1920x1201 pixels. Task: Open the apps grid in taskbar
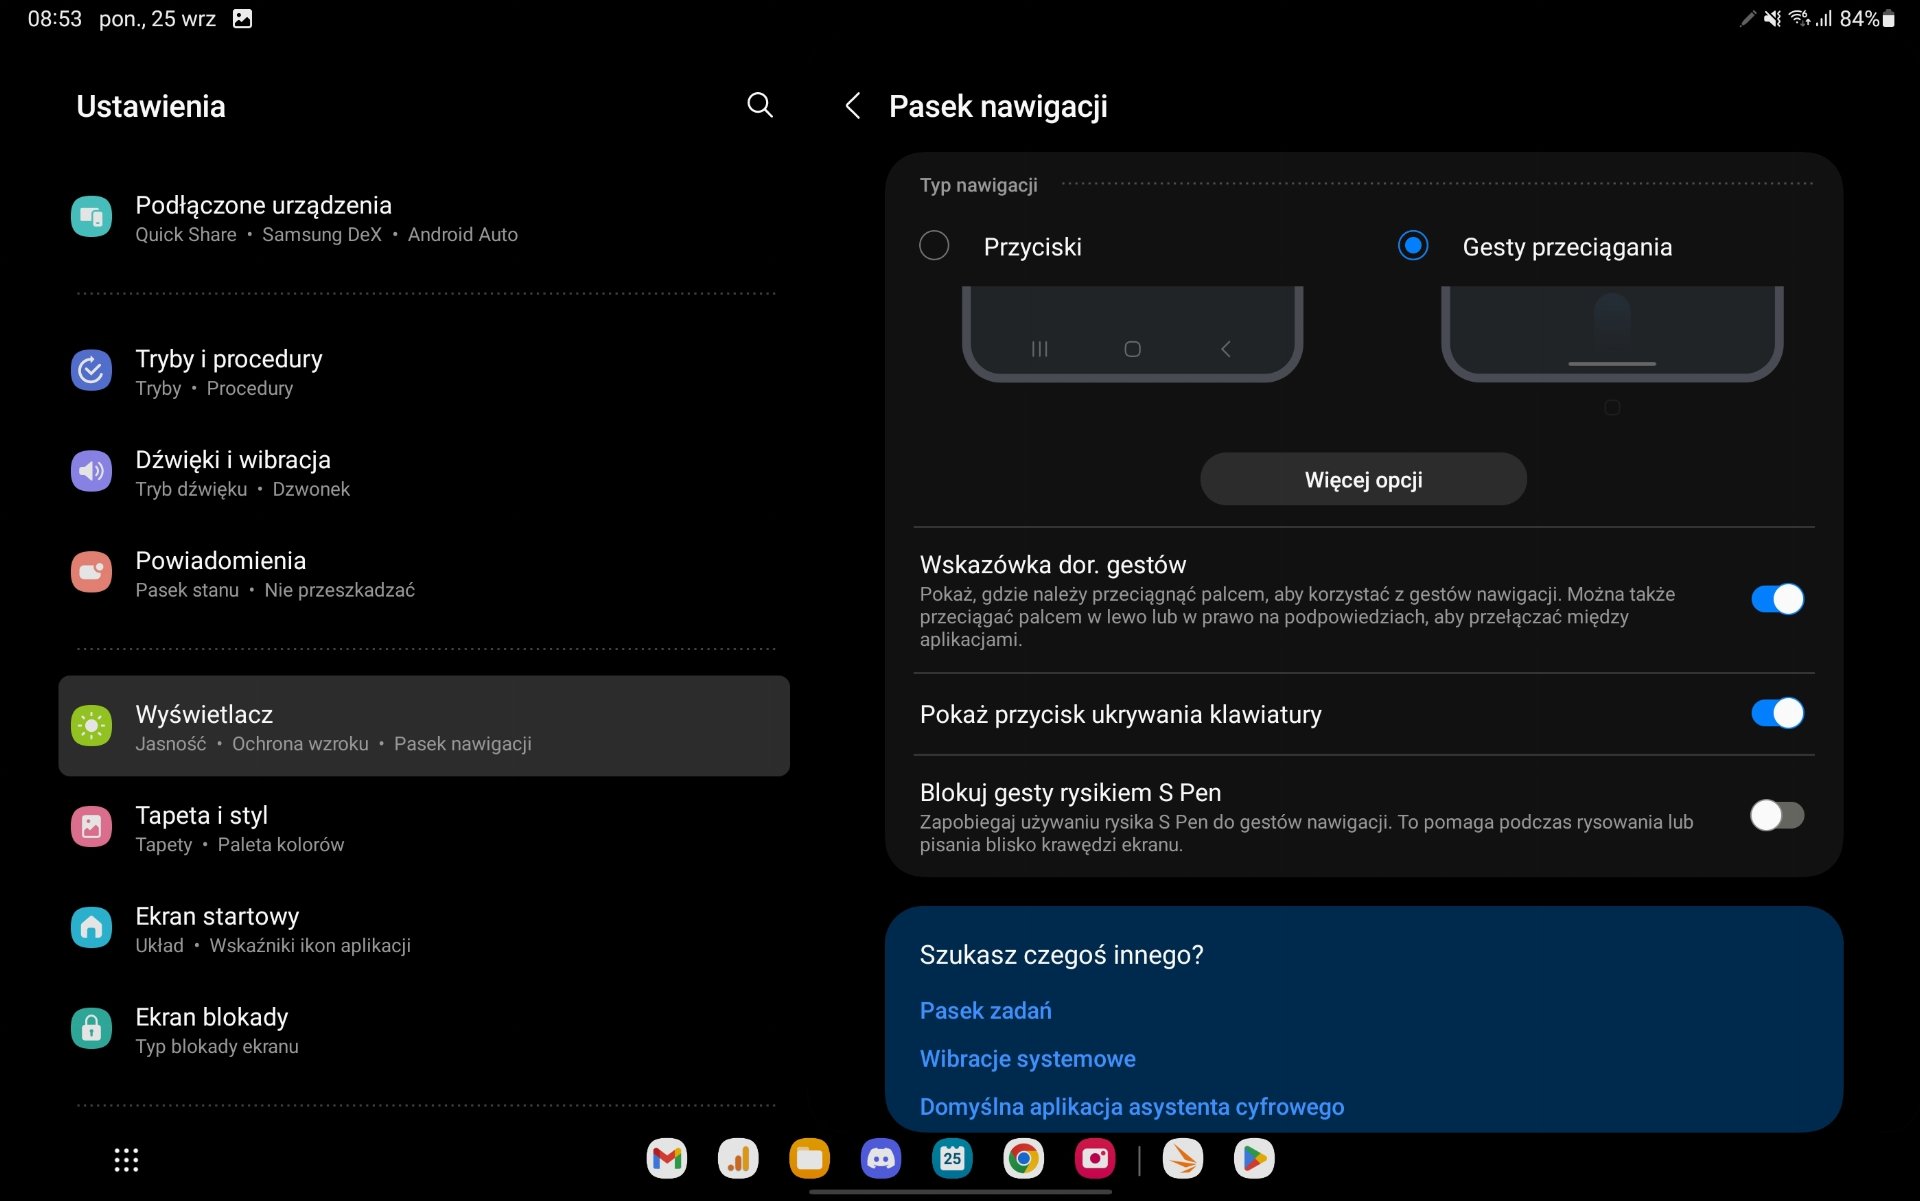click(x=126, y=1160)
